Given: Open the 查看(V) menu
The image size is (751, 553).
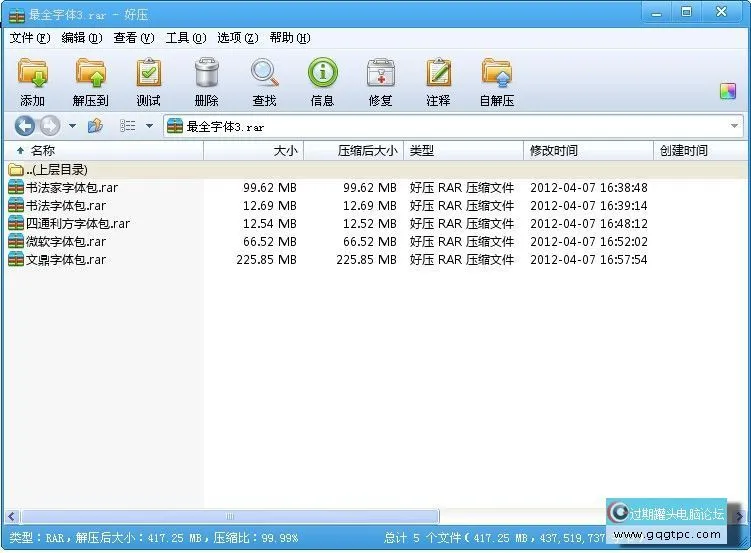Looking at the screenshot, I should [x=134, y=38].
